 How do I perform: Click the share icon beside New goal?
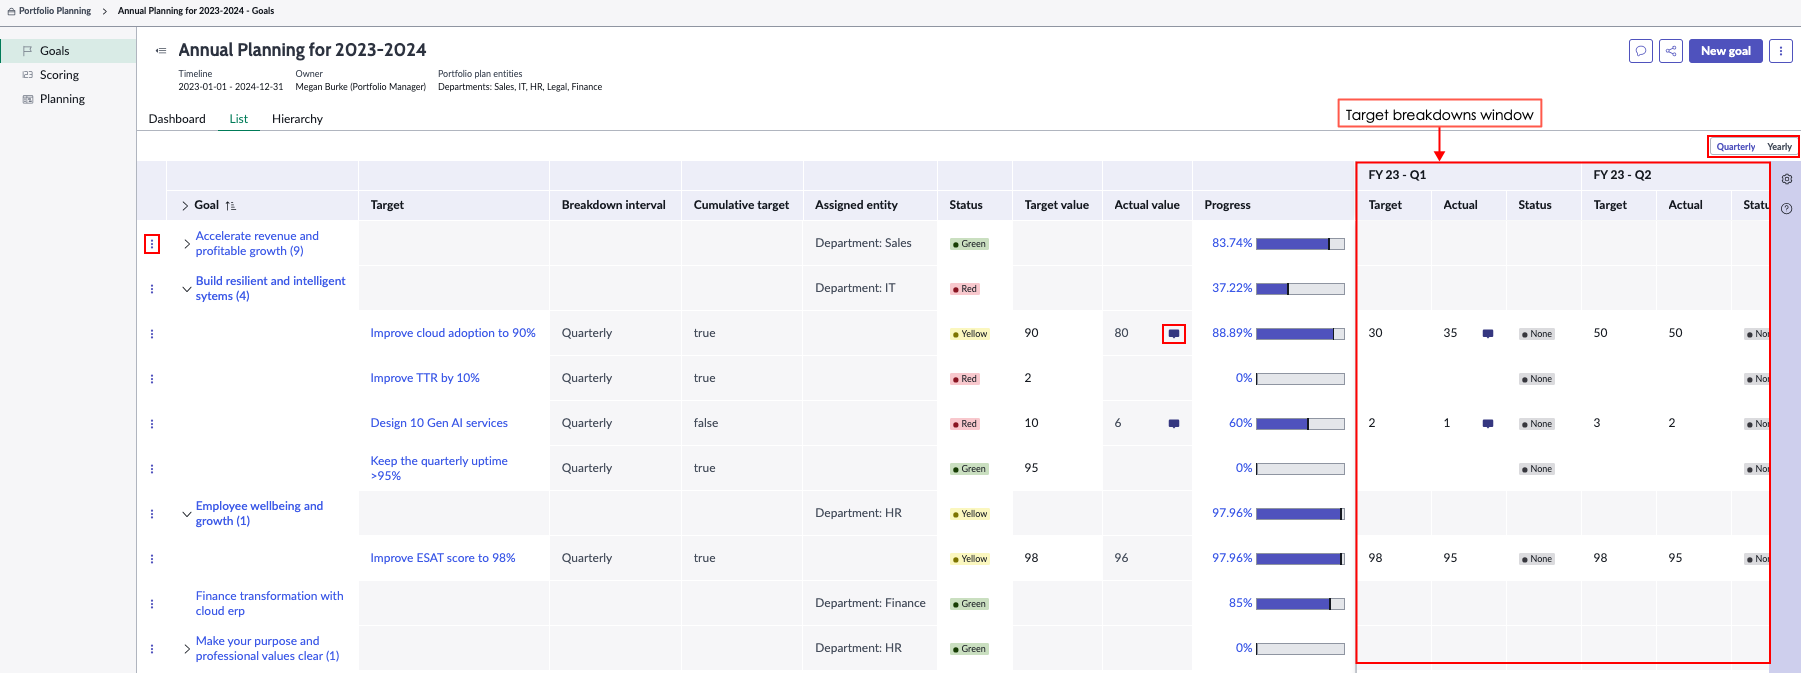click(x=1671, y=51)
